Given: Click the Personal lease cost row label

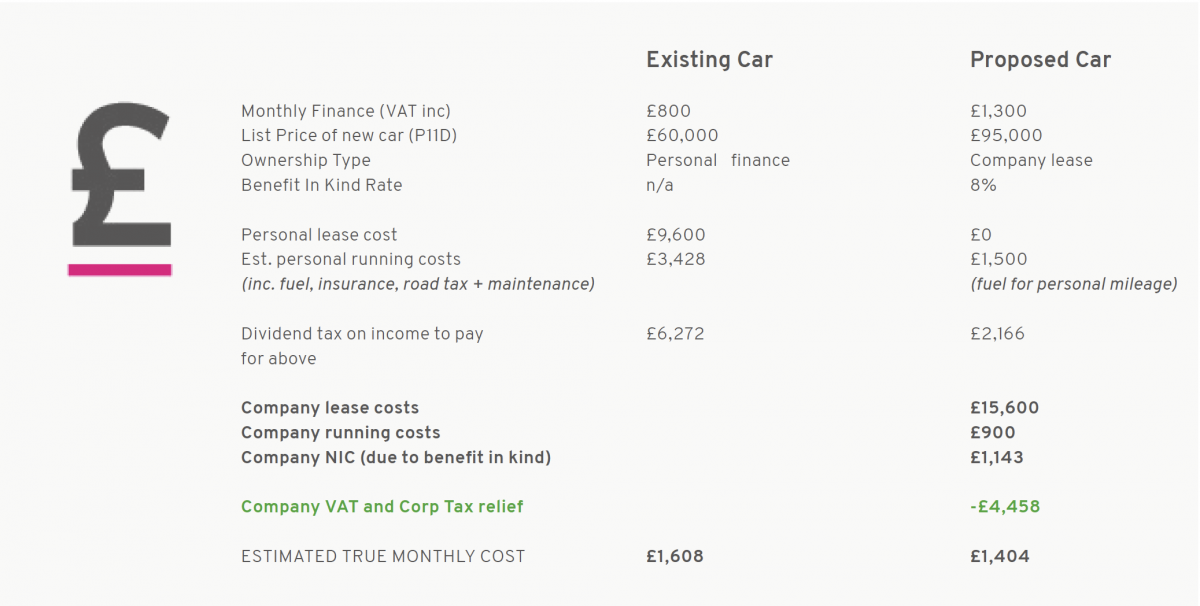Looking at the screenshot, I should [319, 235].
